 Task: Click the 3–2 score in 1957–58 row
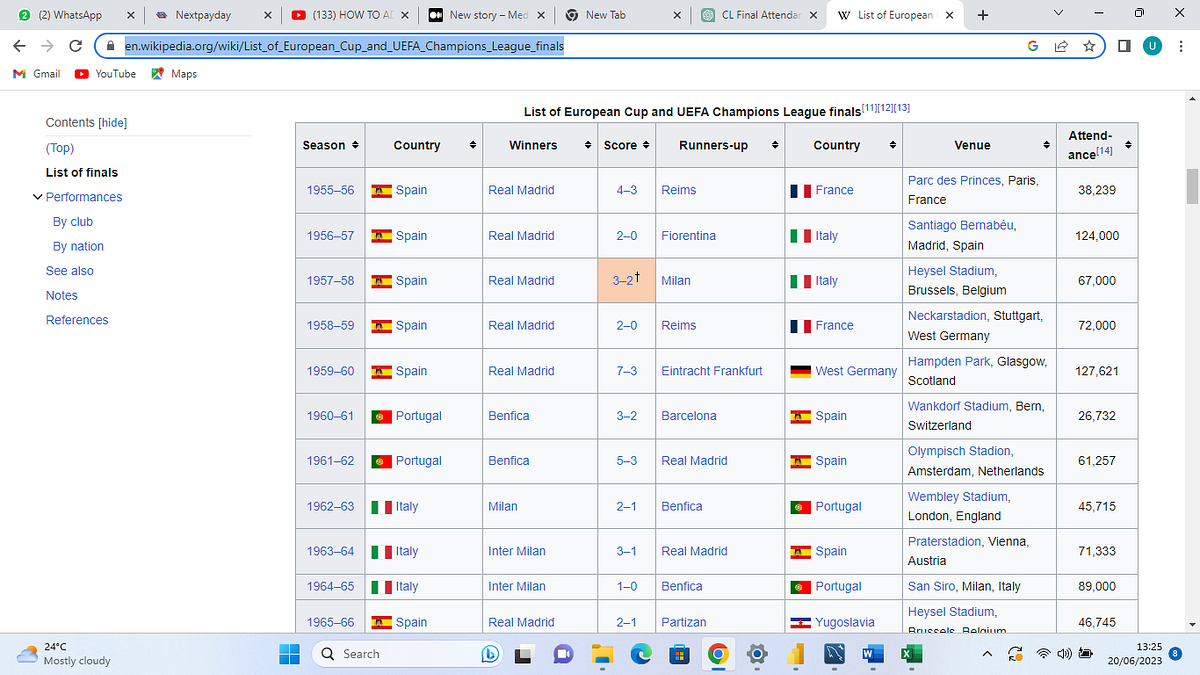[x=623, y=281]
